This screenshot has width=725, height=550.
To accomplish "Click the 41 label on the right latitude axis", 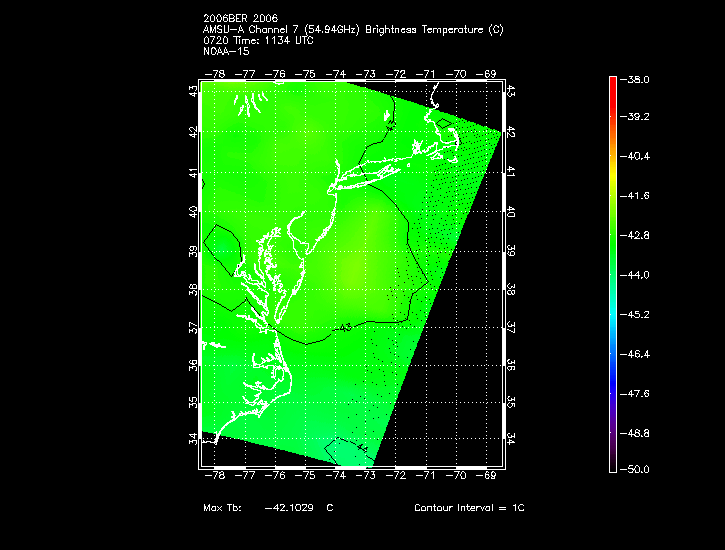I will pos(511,172).
